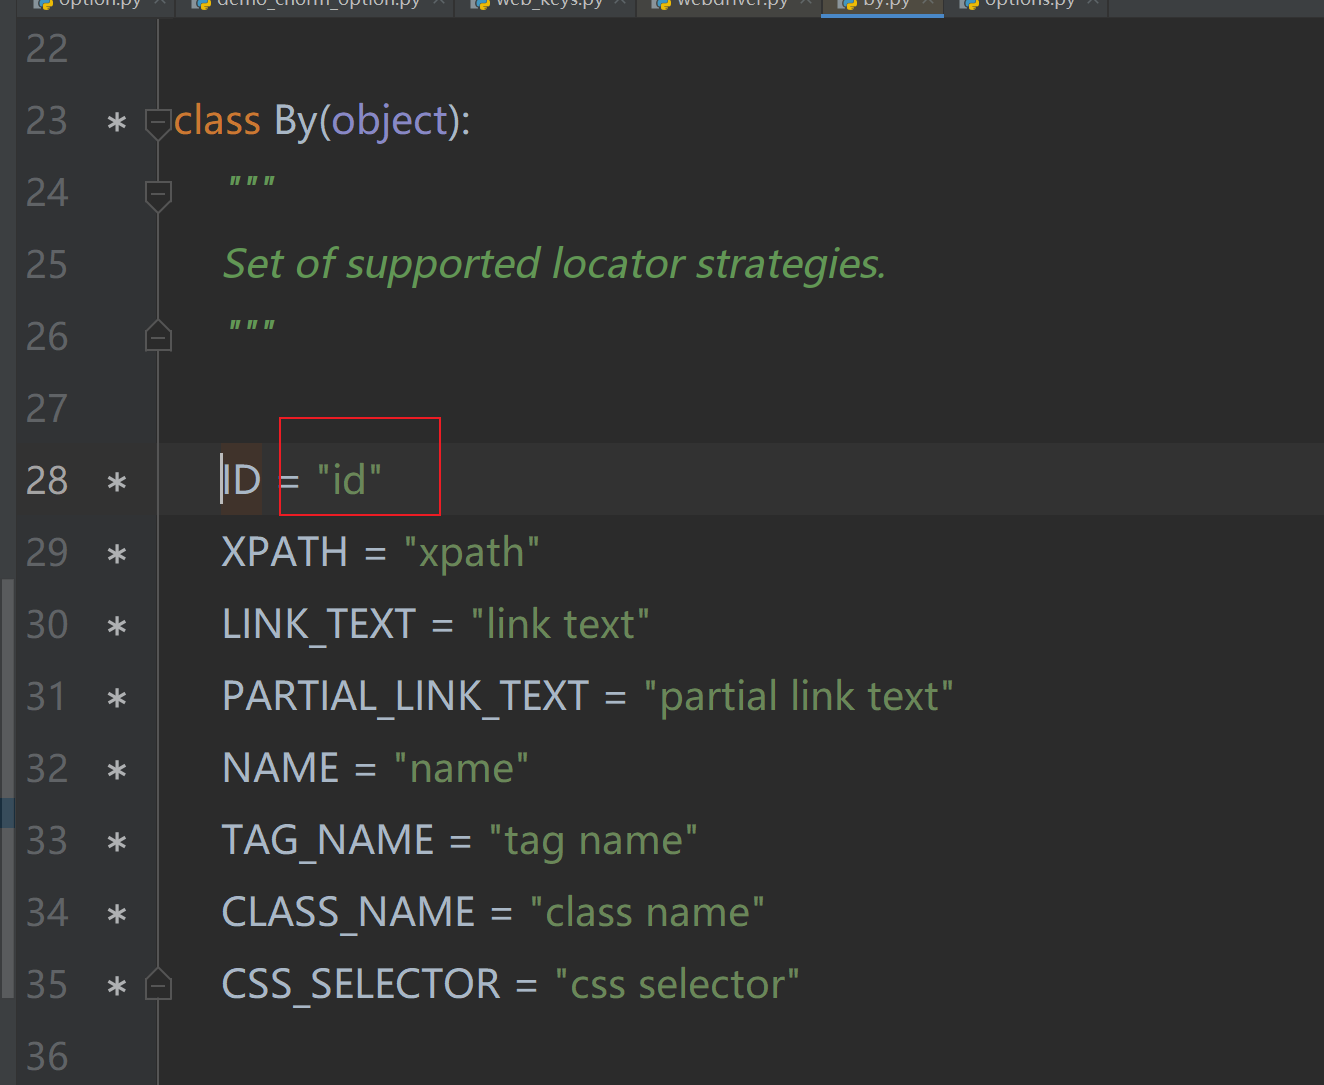Collapse the class By code block
This screenshot has width=1324, height=1085.
(158, 123)
